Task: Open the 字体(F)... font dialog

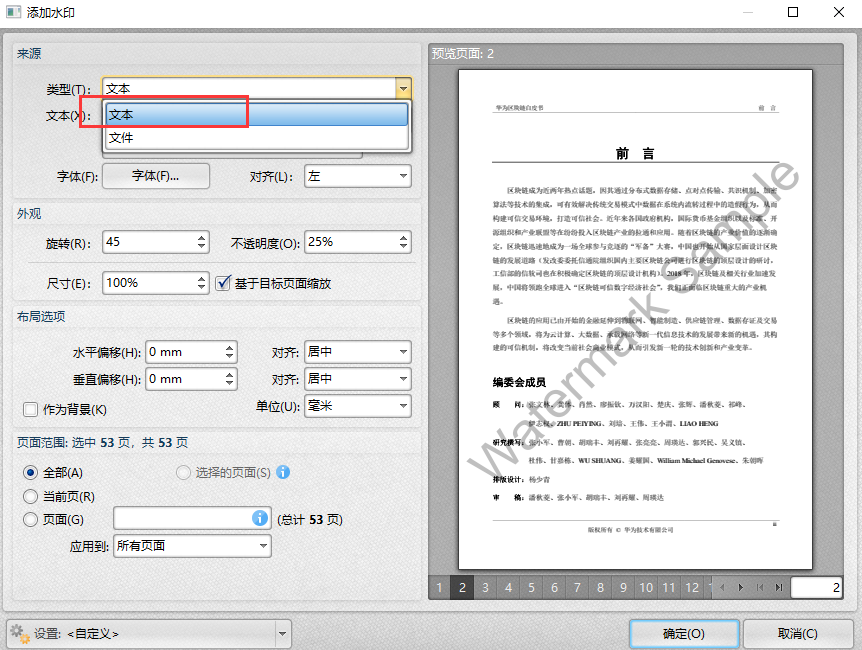Action: pos(156,176)
